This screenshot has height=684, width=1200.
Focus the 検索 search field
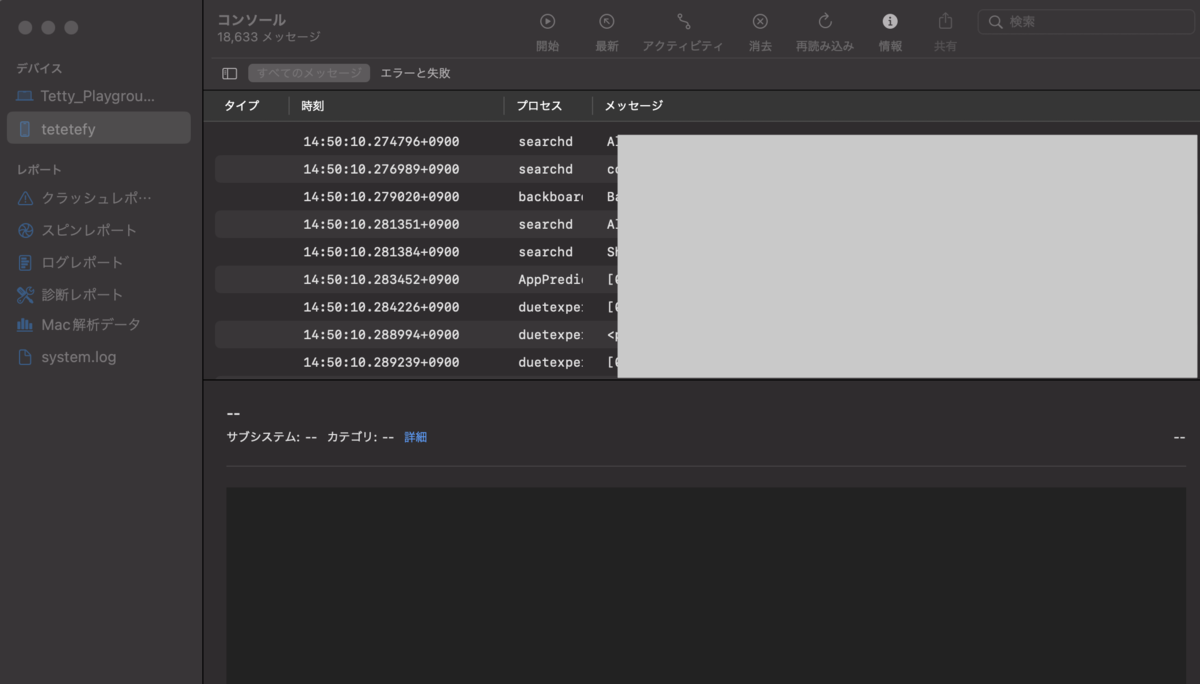(1085, 22)
